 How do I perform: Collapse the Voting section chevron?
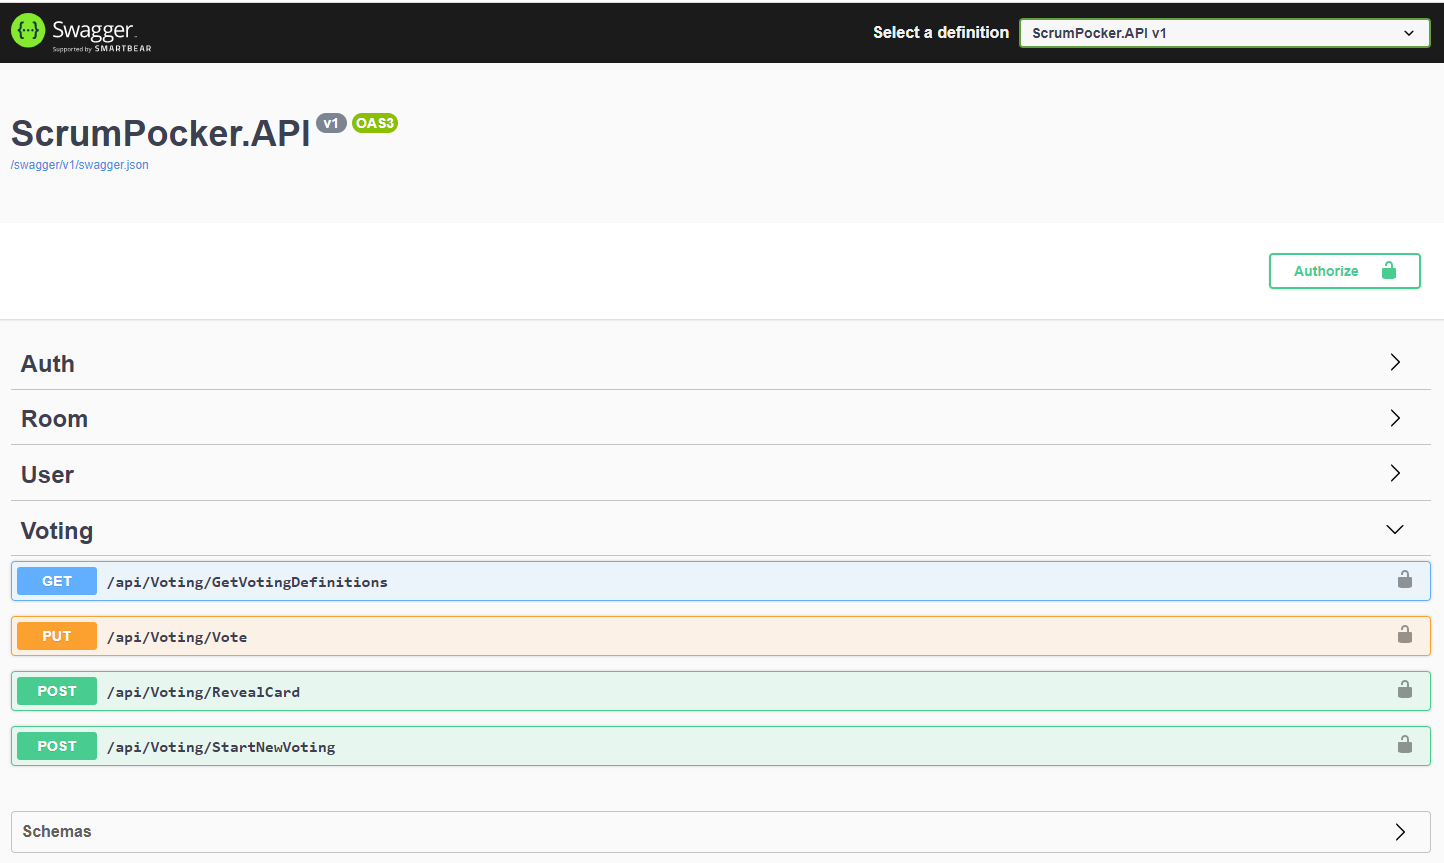point(1395,529)
